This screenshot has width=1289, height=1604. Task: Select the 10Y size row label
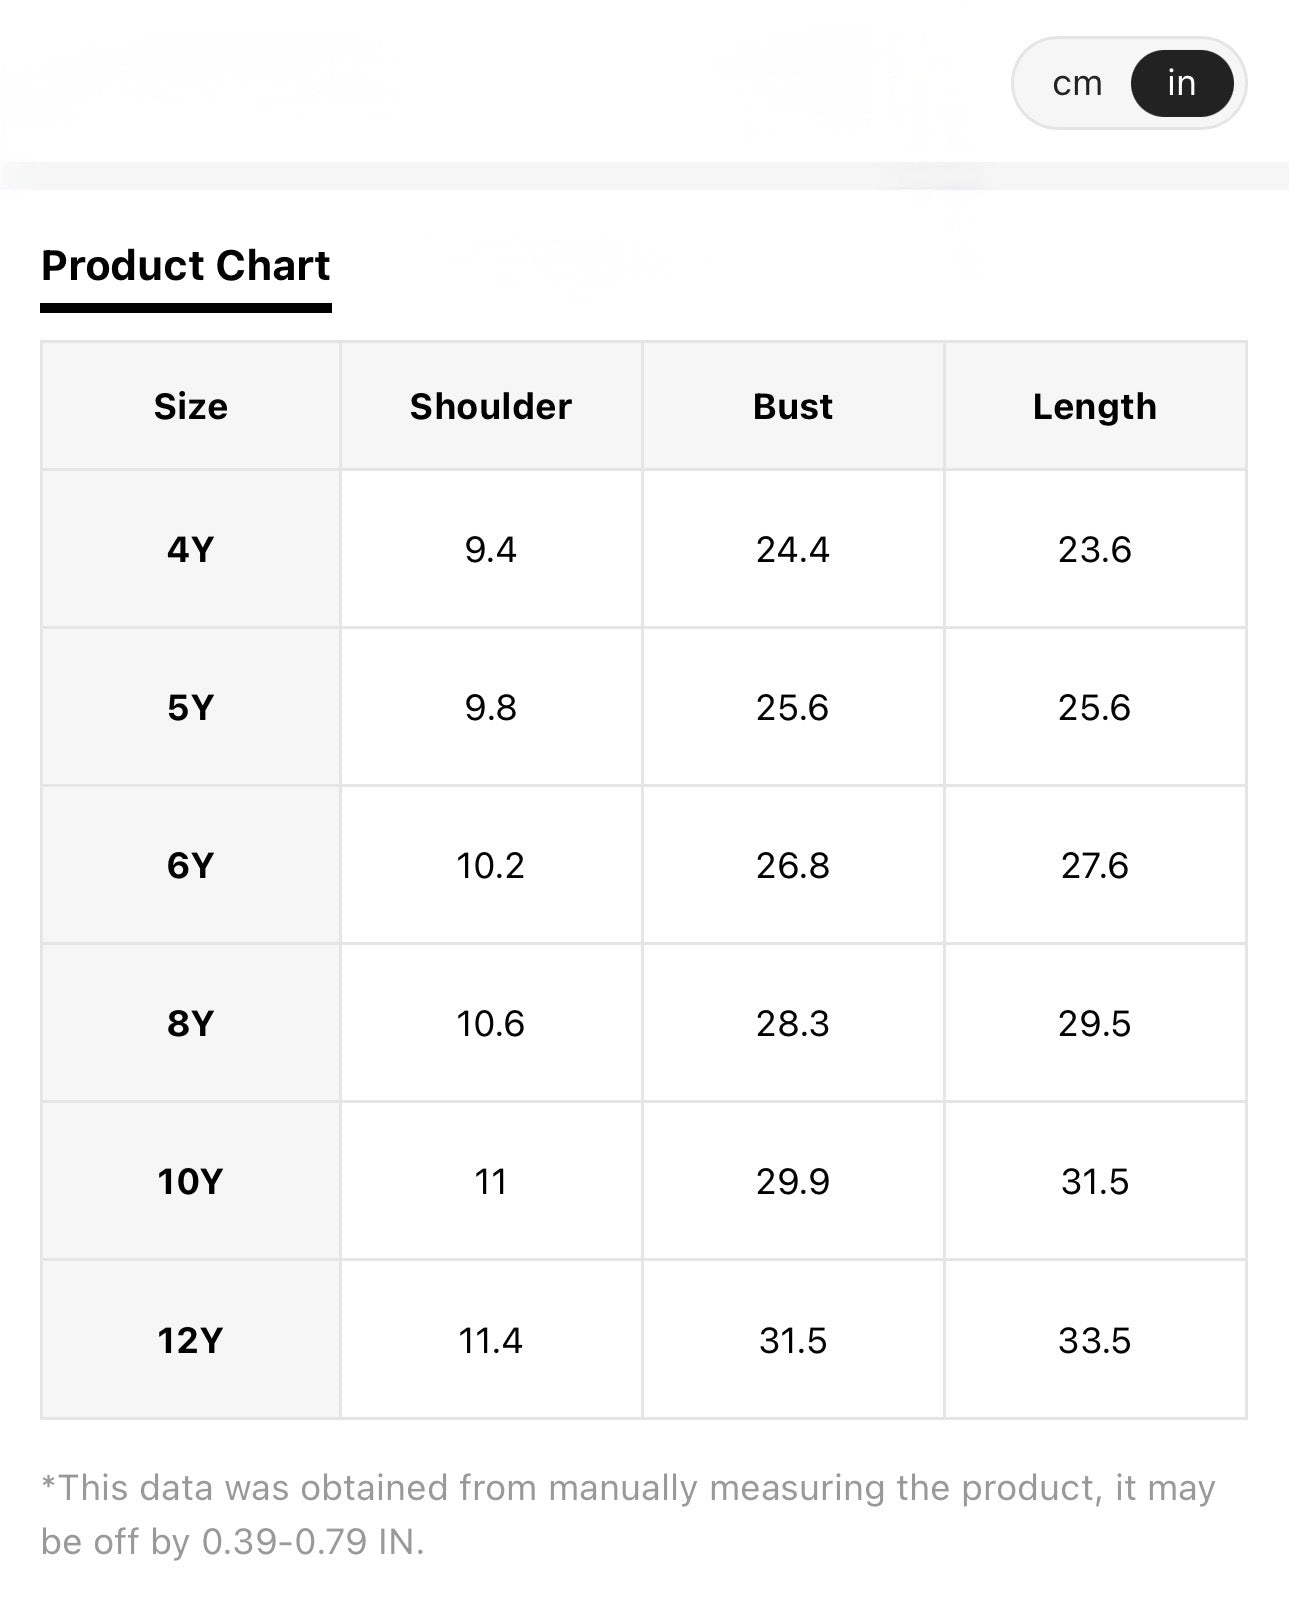[191, 1181]
